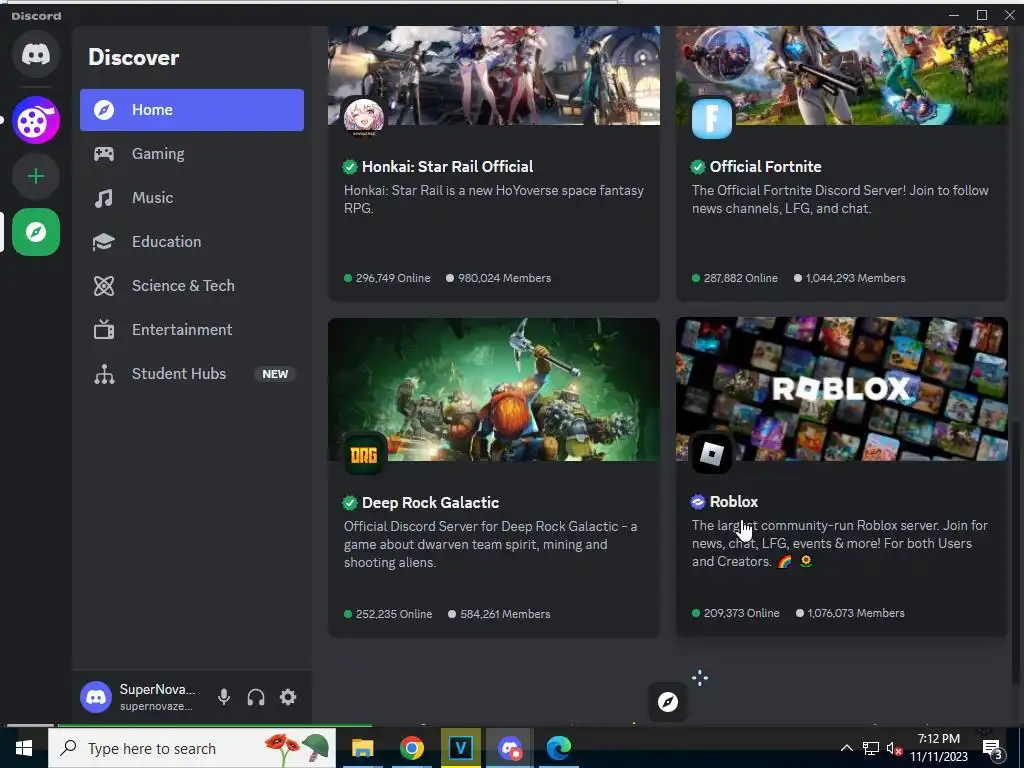Click the floating compass button at bottom

point(667,702)
